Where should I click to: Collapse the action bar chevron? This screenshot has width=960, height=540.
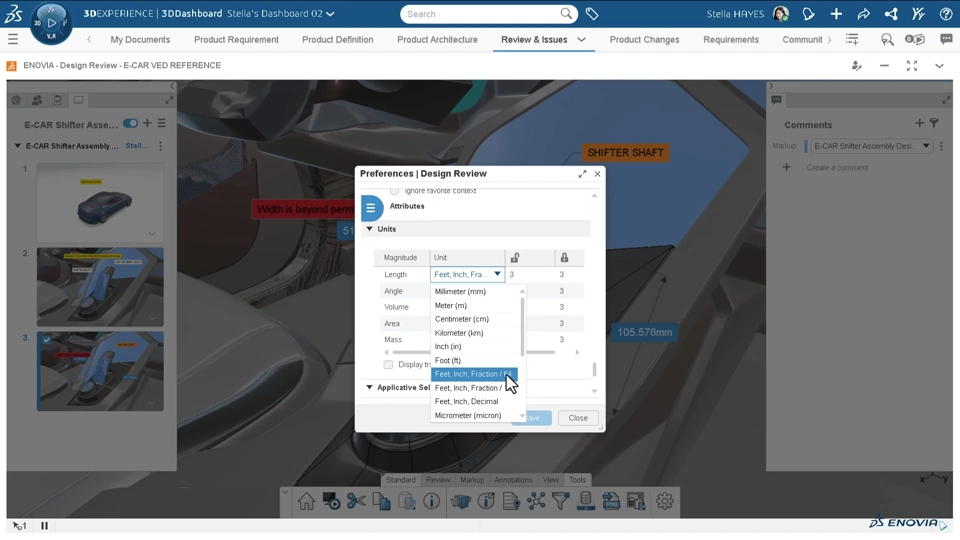pos(285,491)
